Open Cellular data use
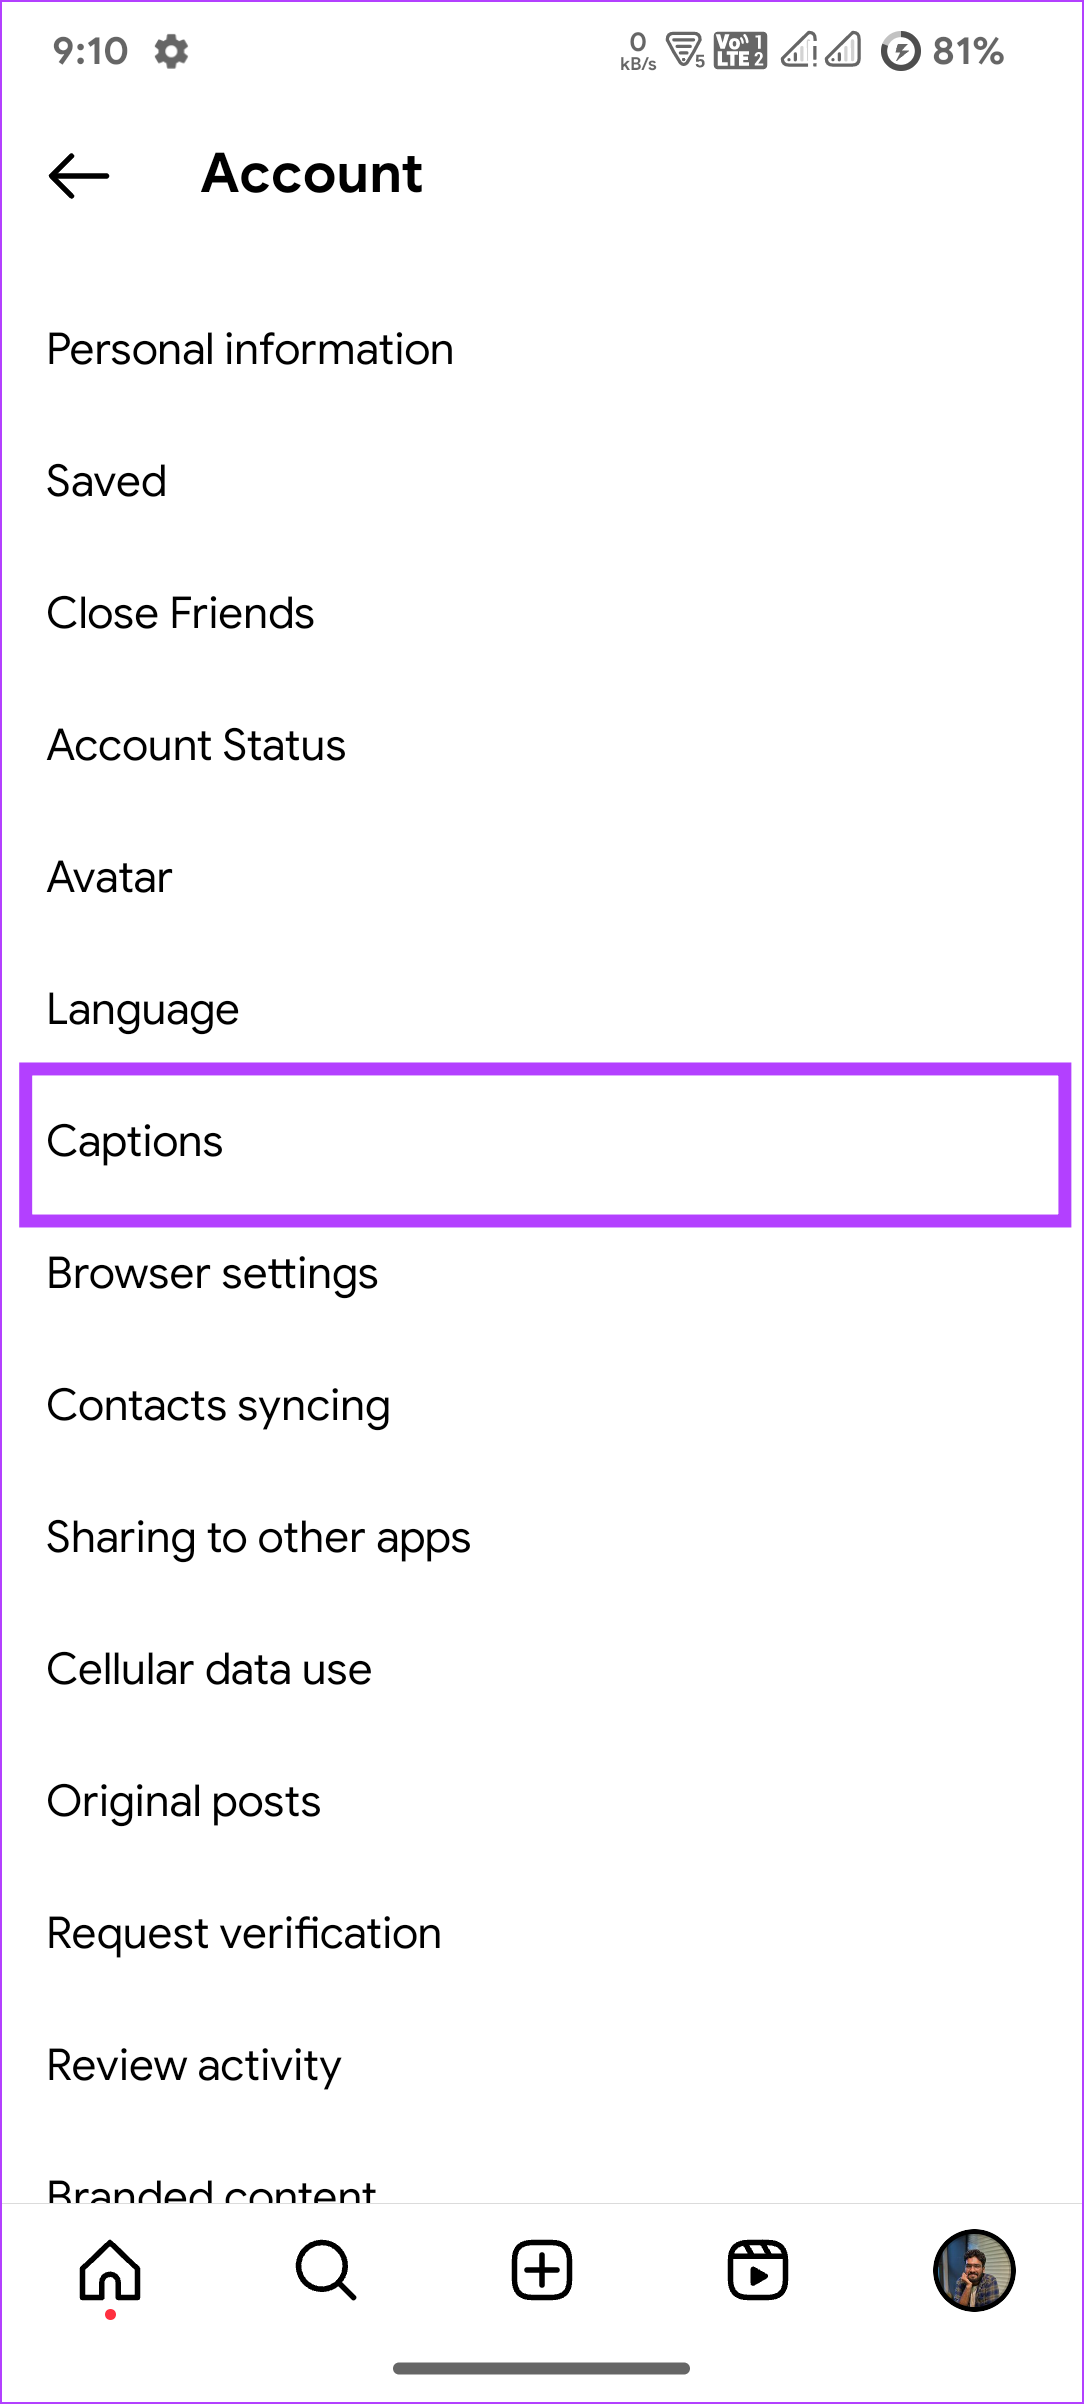This screenshot has height=2406, width=1084. tap(542, 1670)
